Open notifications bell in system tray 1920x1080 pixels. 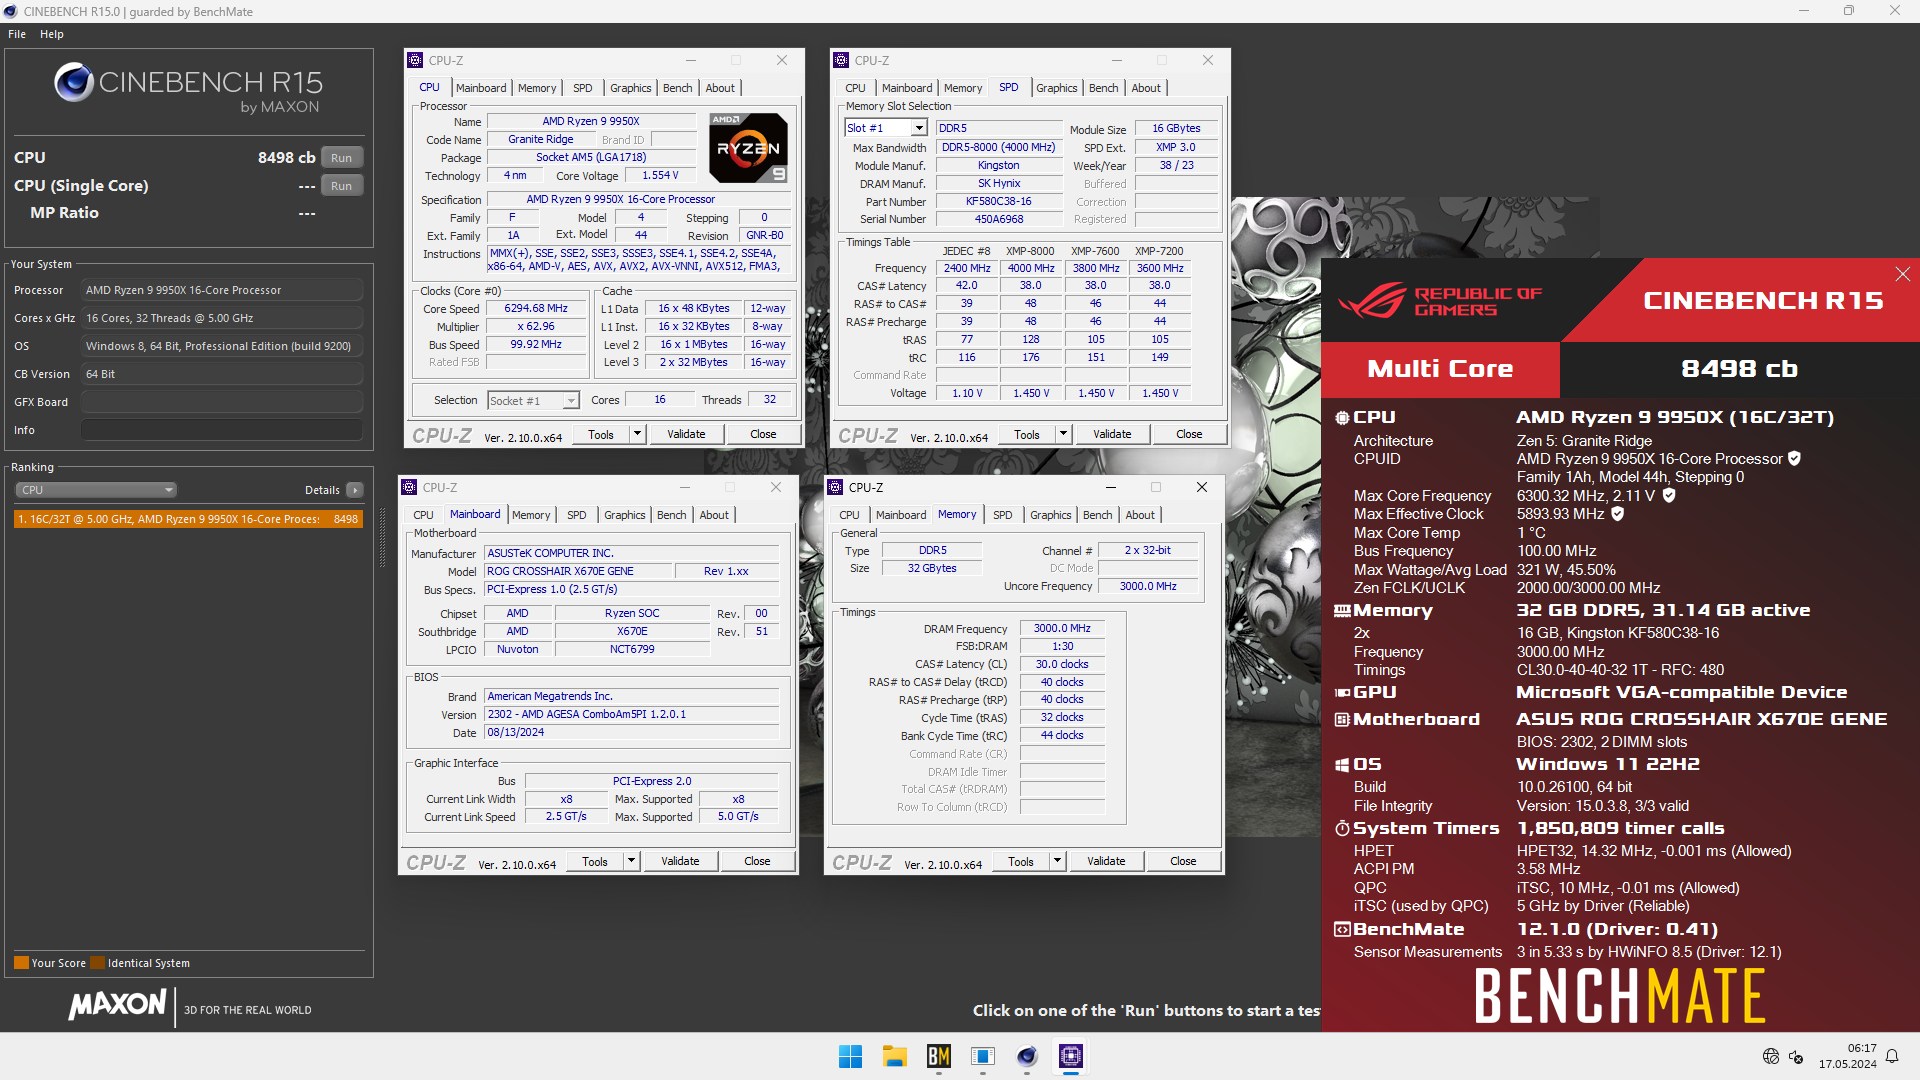(x=1892, y=1056)
